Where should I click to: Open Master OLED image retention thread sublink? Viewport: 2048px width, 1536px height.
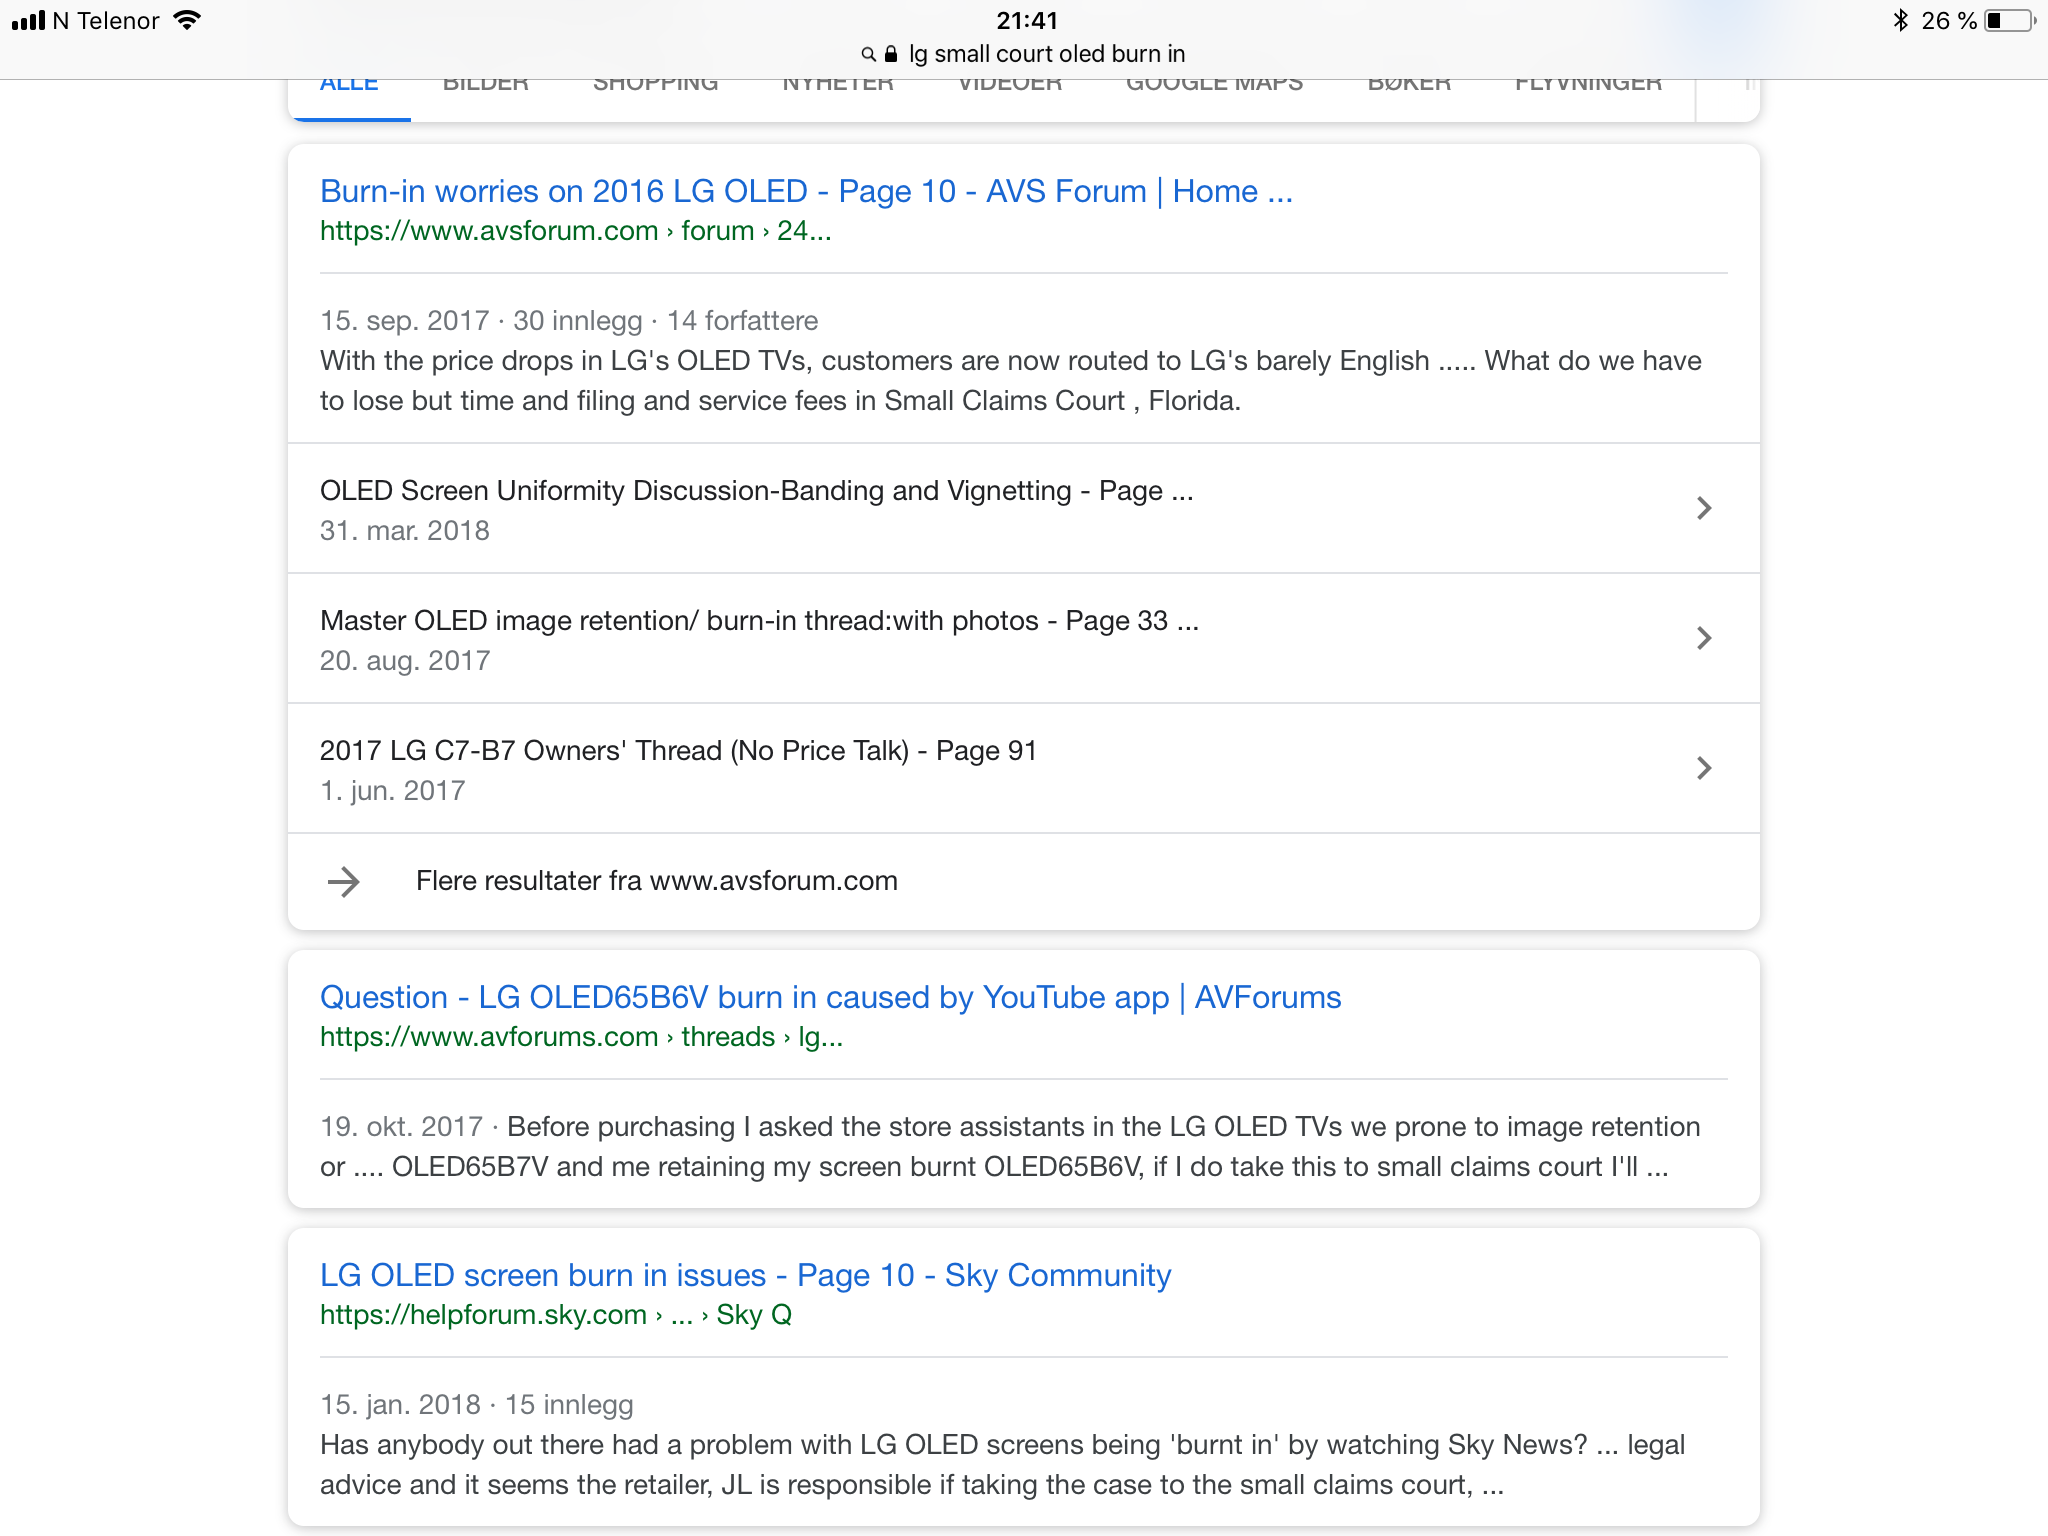coord(759,621)
